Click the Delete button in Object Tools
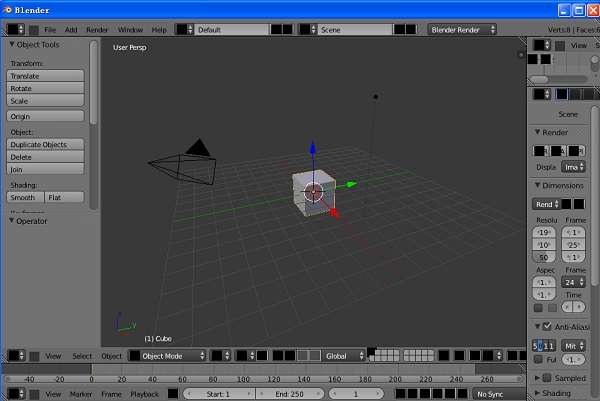The width and height of the screenshot is (600, 401). pyautogui.click(x=46, y=157)
